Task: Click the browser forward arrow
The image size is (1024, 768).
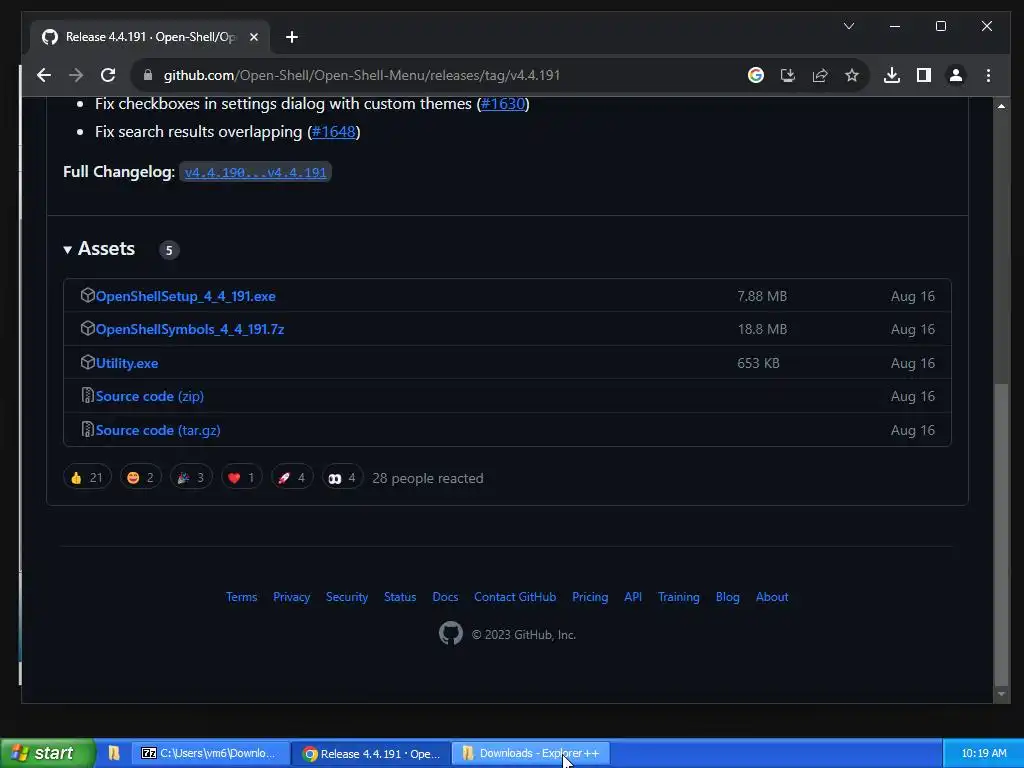Action: pyautogui.click(x=76, y=75)
